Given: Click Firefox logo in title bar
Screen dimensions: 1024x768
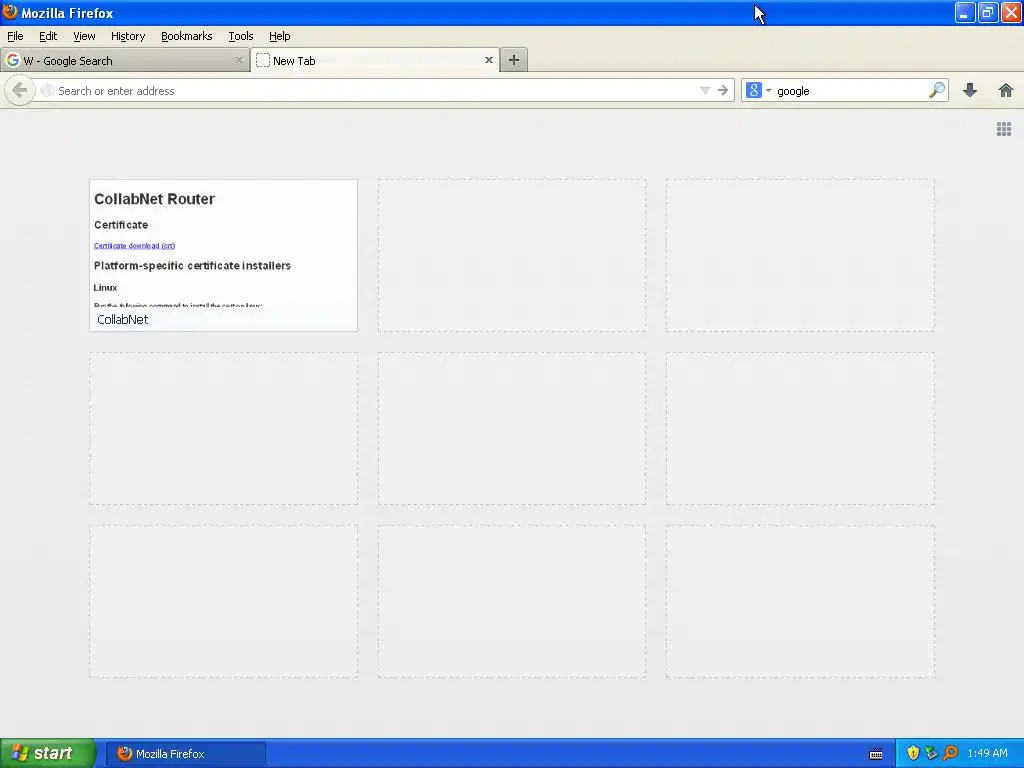Looking at the screenshot, I should pyautogui.click(x=10, y=12).
